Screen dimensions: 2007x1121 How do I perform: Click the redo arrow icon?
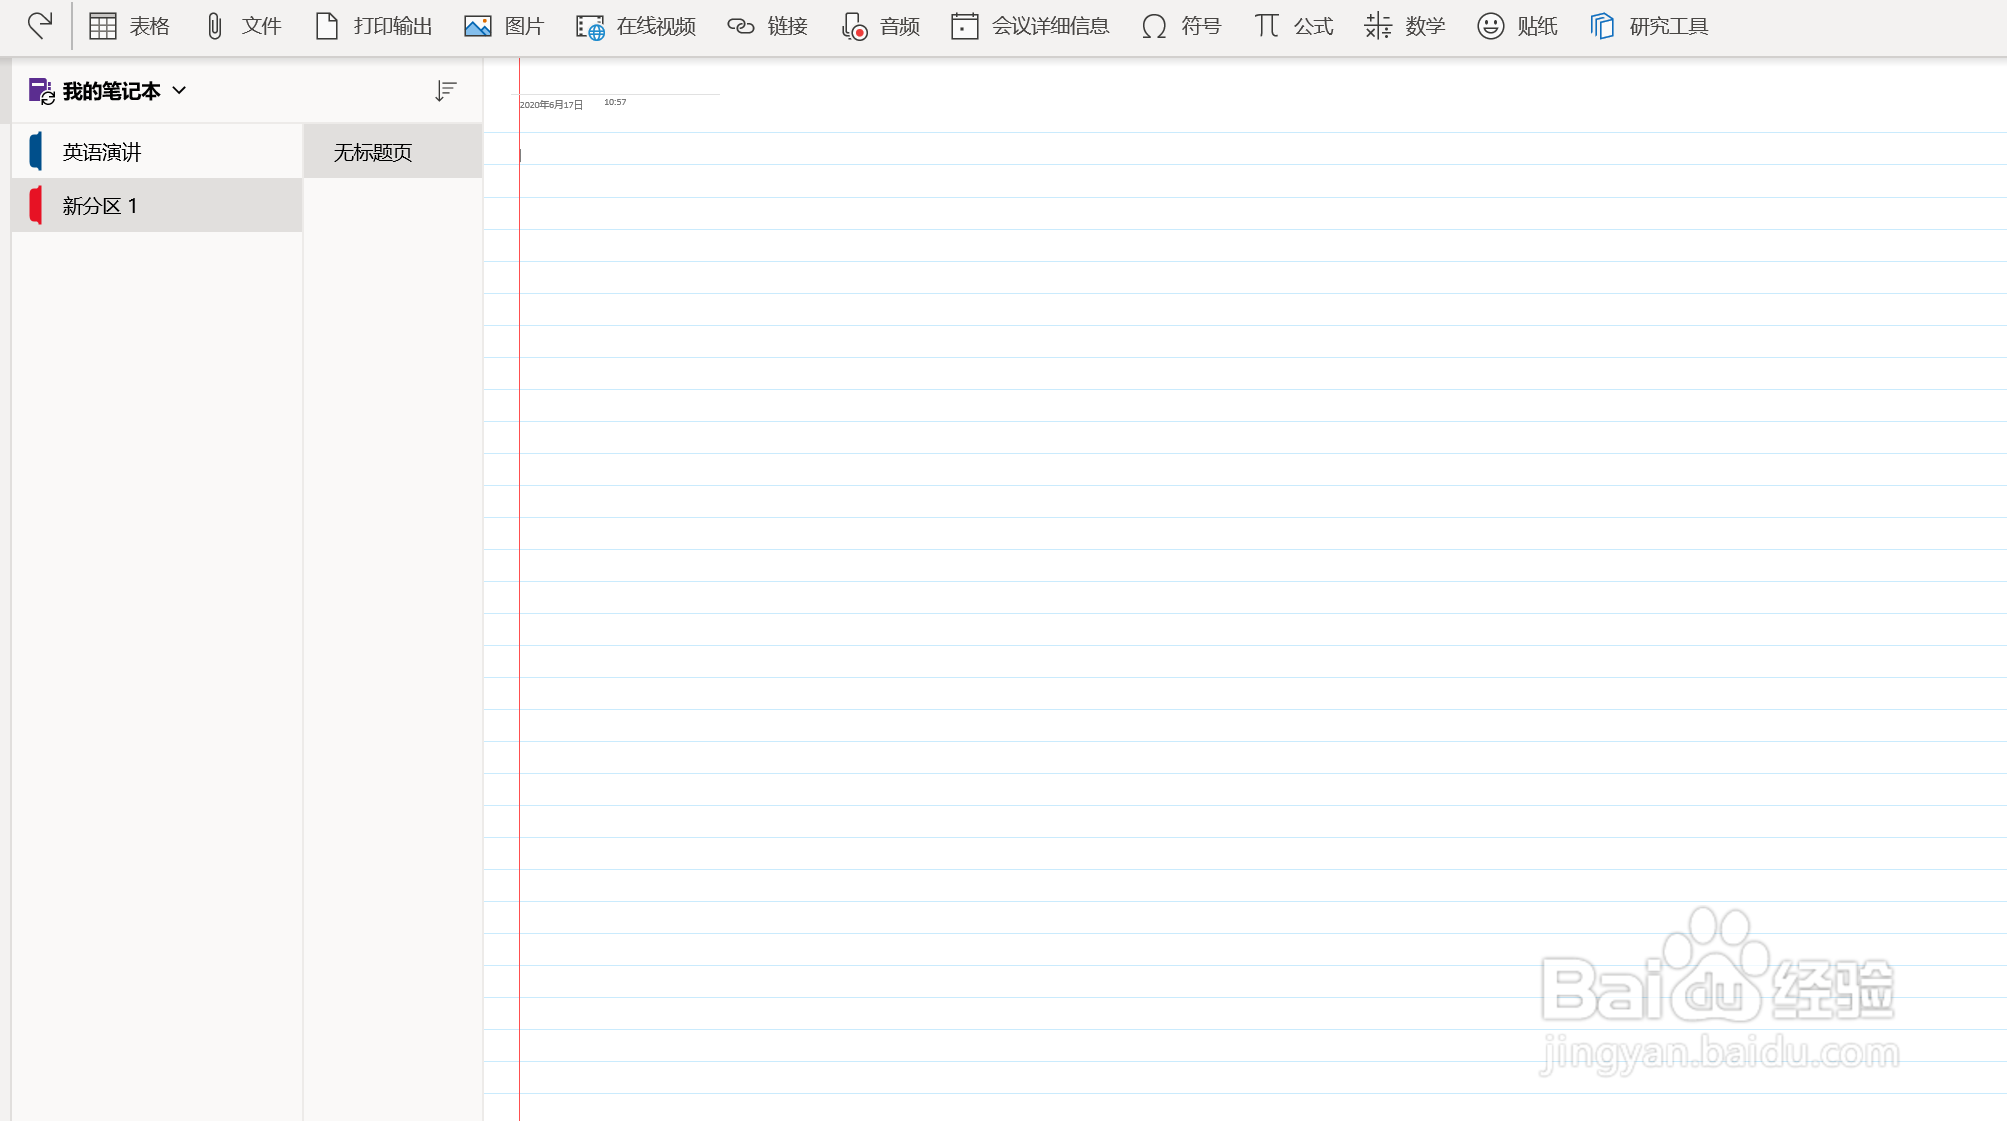coord(39,25)
